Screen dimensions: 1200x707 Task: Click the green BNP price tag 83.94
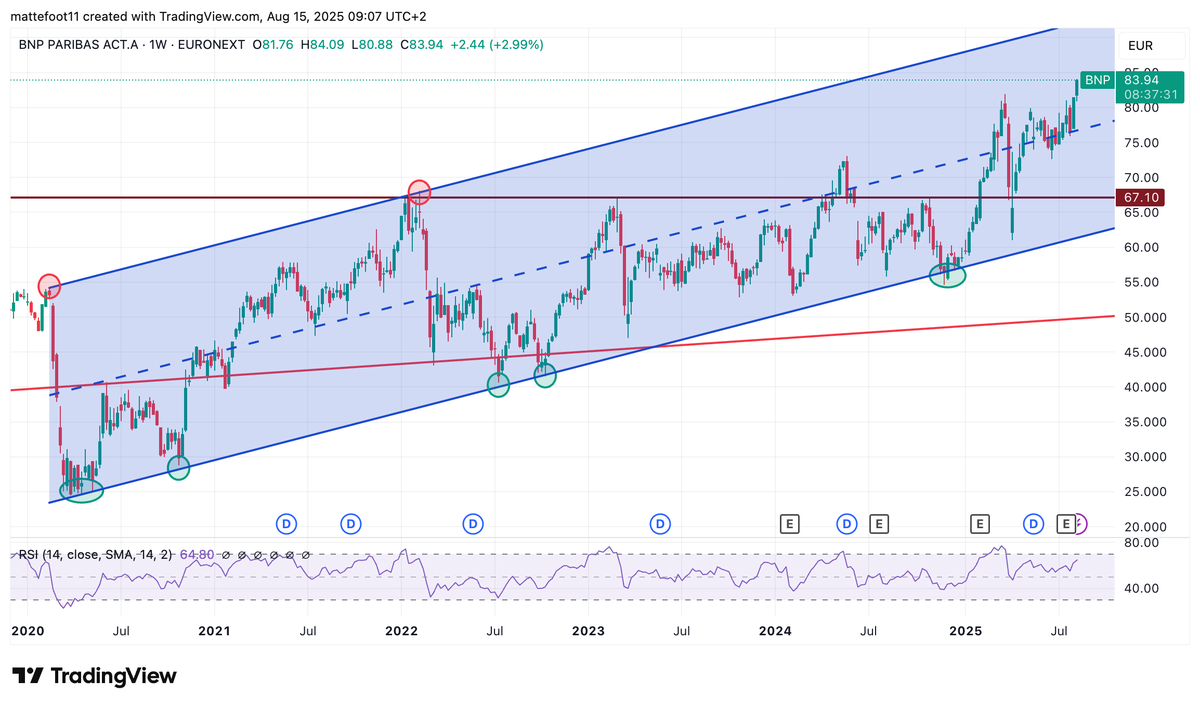[1134, 80]
